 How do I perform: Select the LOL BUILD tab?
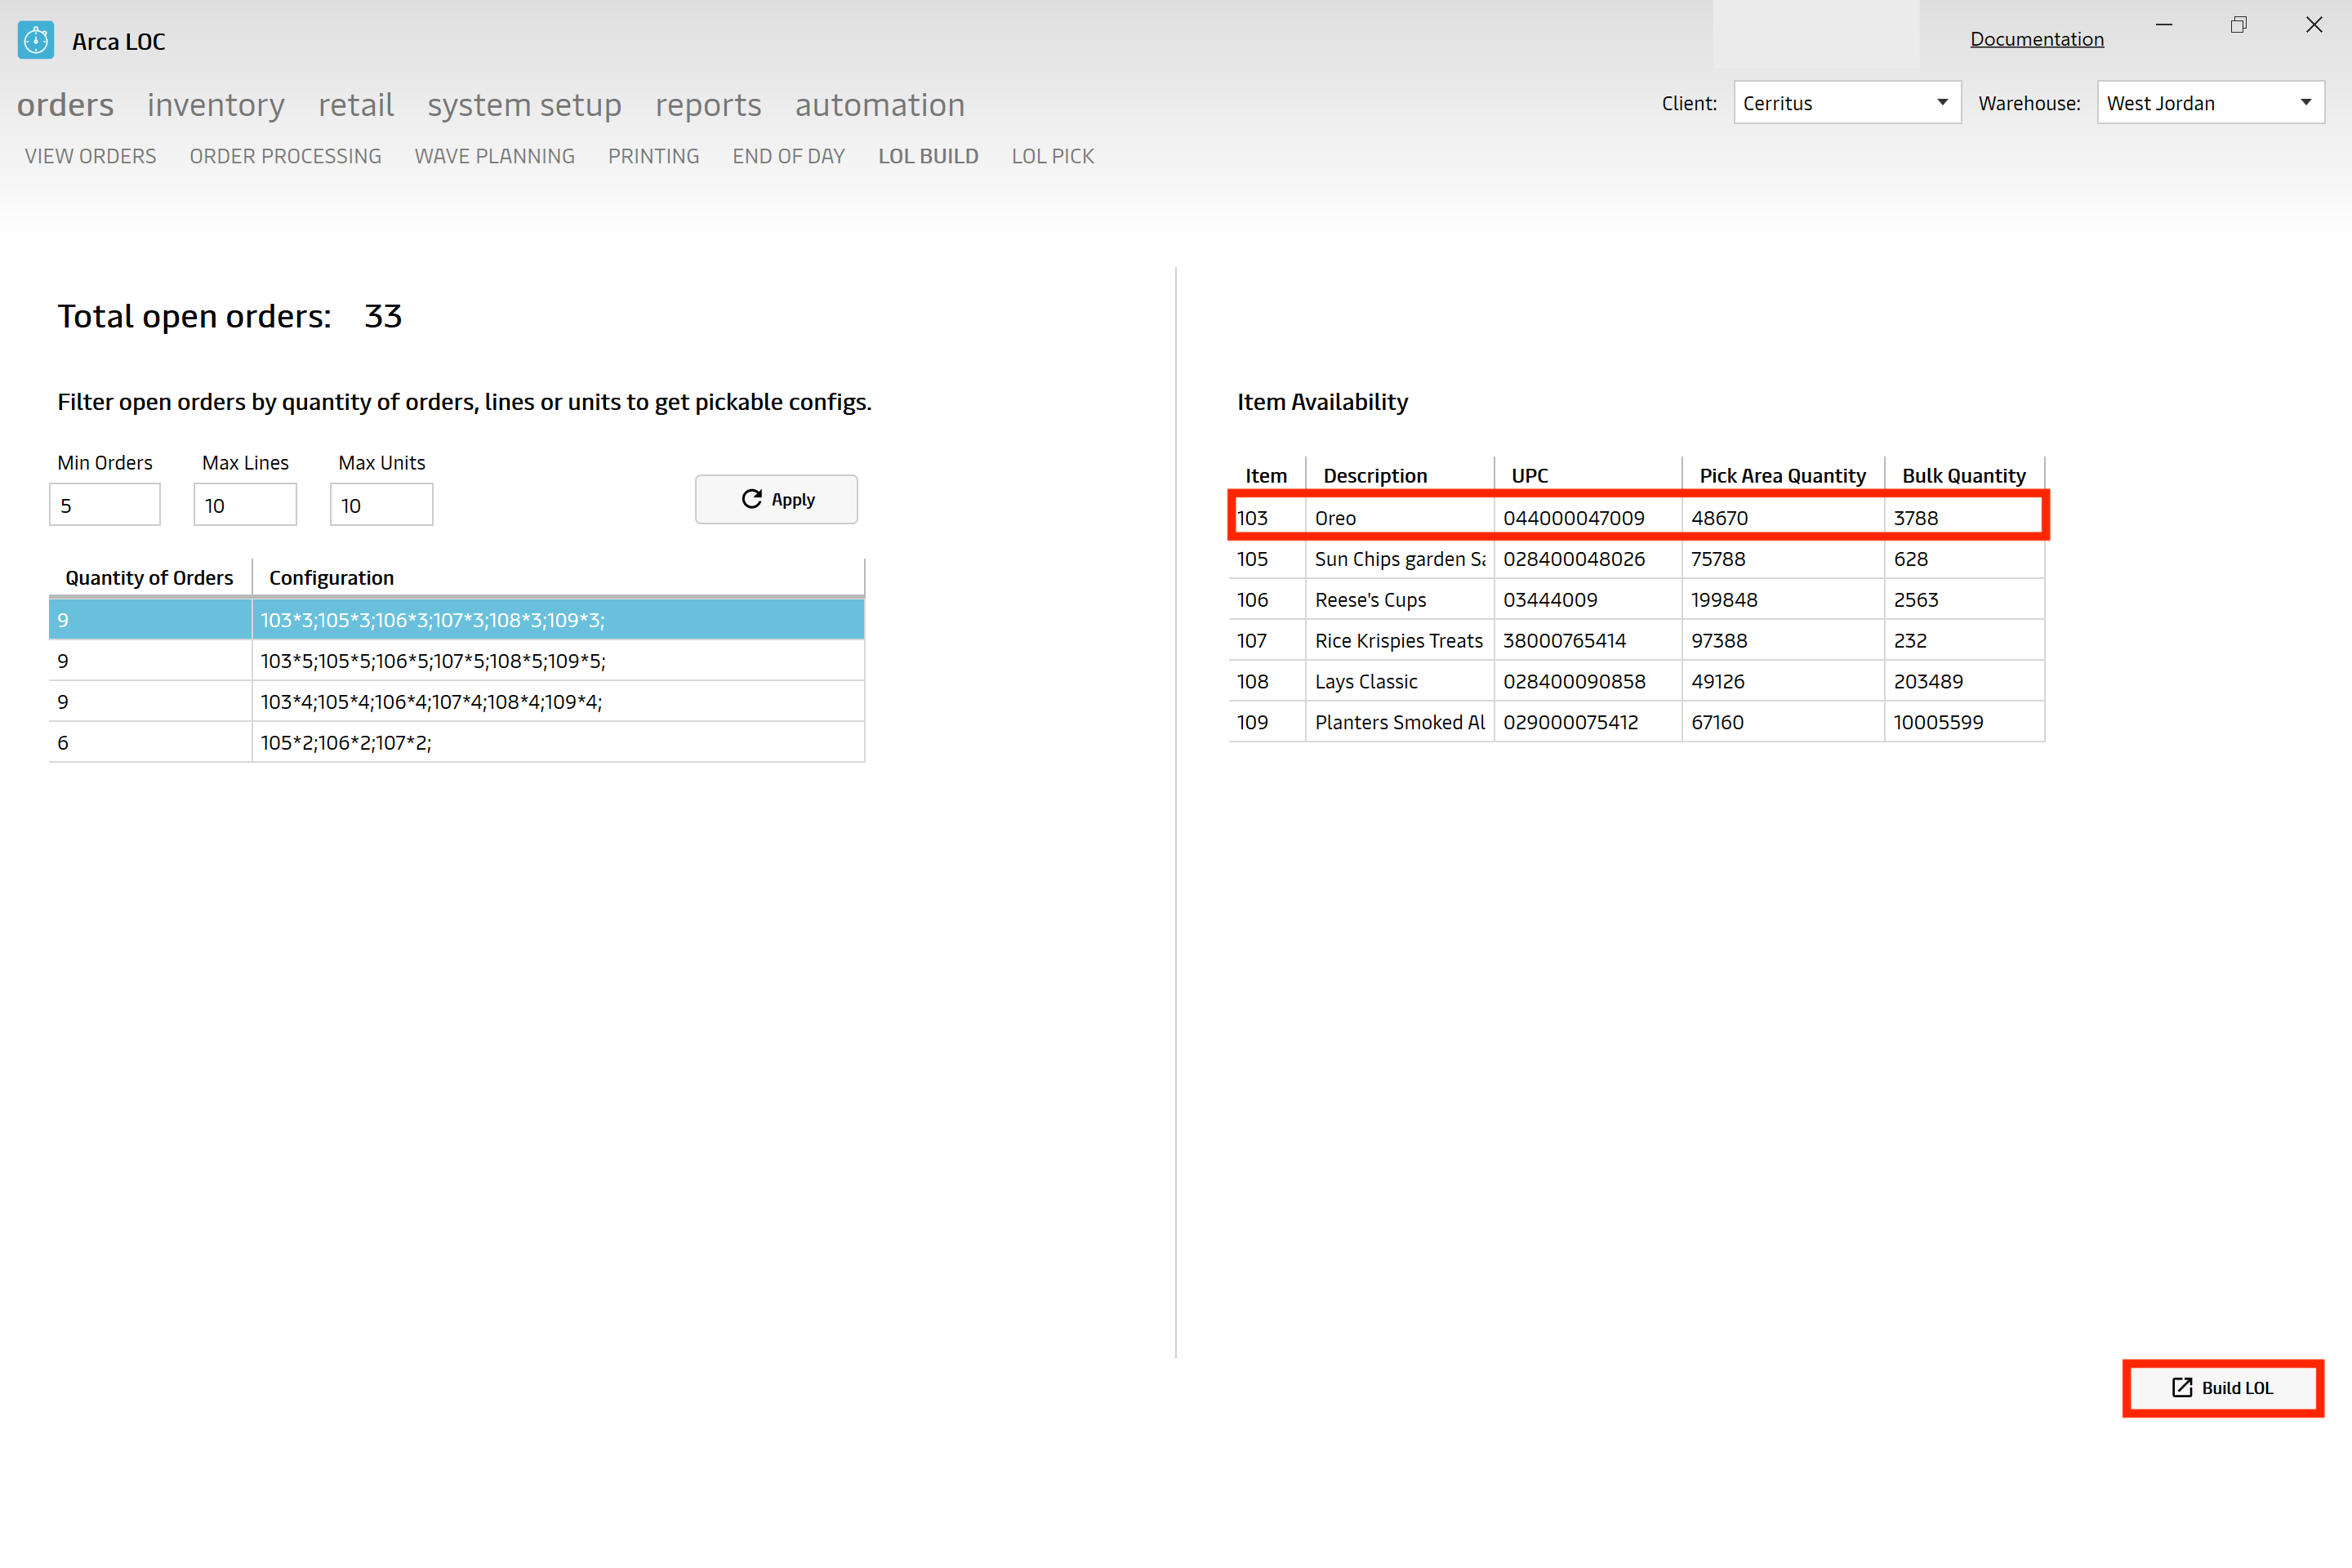[x=928, y=156]
